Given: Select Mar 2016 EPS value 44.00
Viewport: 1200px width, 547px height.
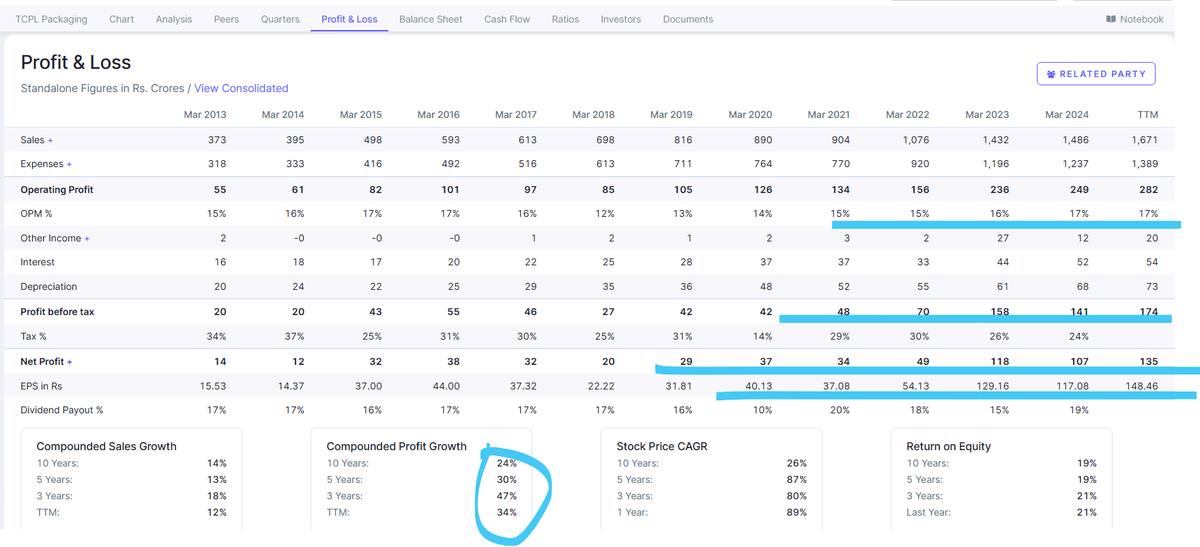Looking at the screenshot, I should pos(444,385).
